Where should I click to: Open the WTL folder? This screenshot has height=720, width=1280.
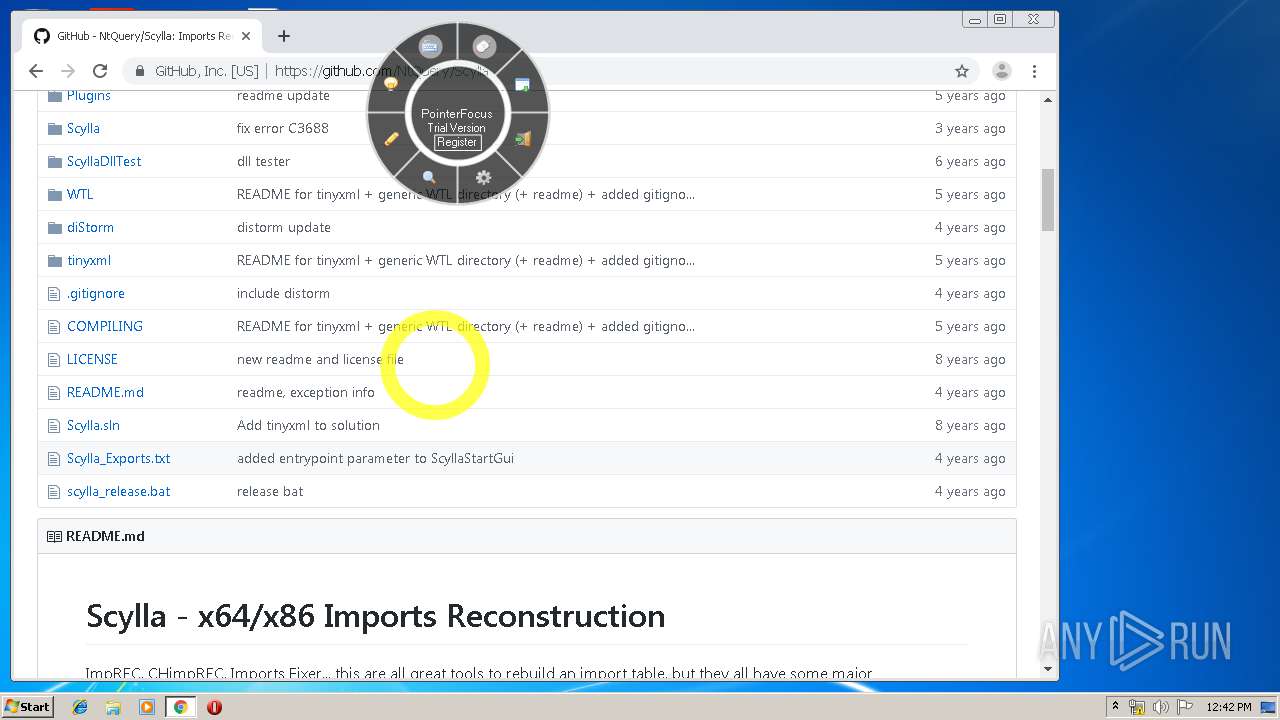[80, 194]
